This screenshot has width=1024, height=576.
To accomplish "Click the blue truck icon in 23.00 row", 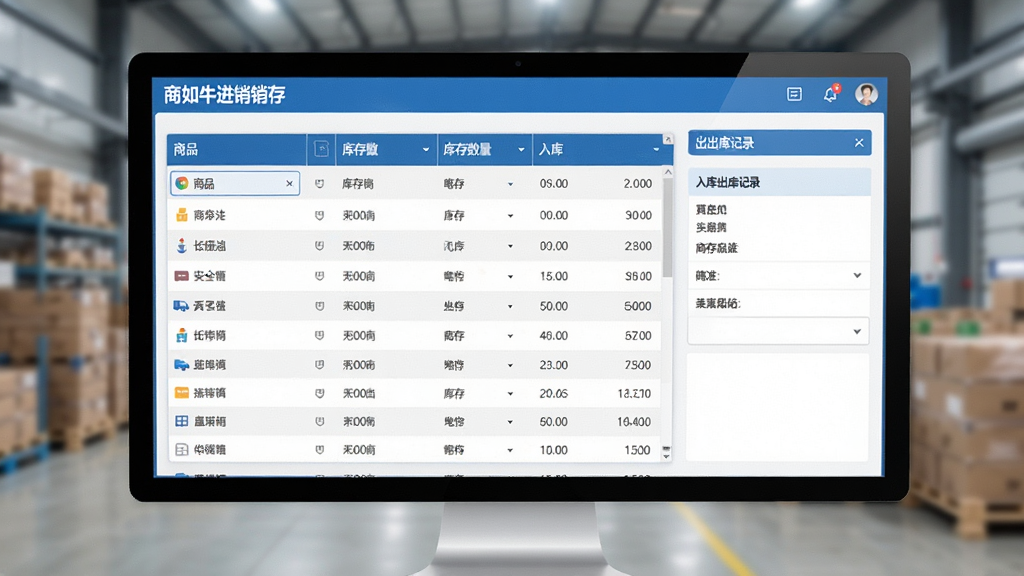I will tap(182, 364).
